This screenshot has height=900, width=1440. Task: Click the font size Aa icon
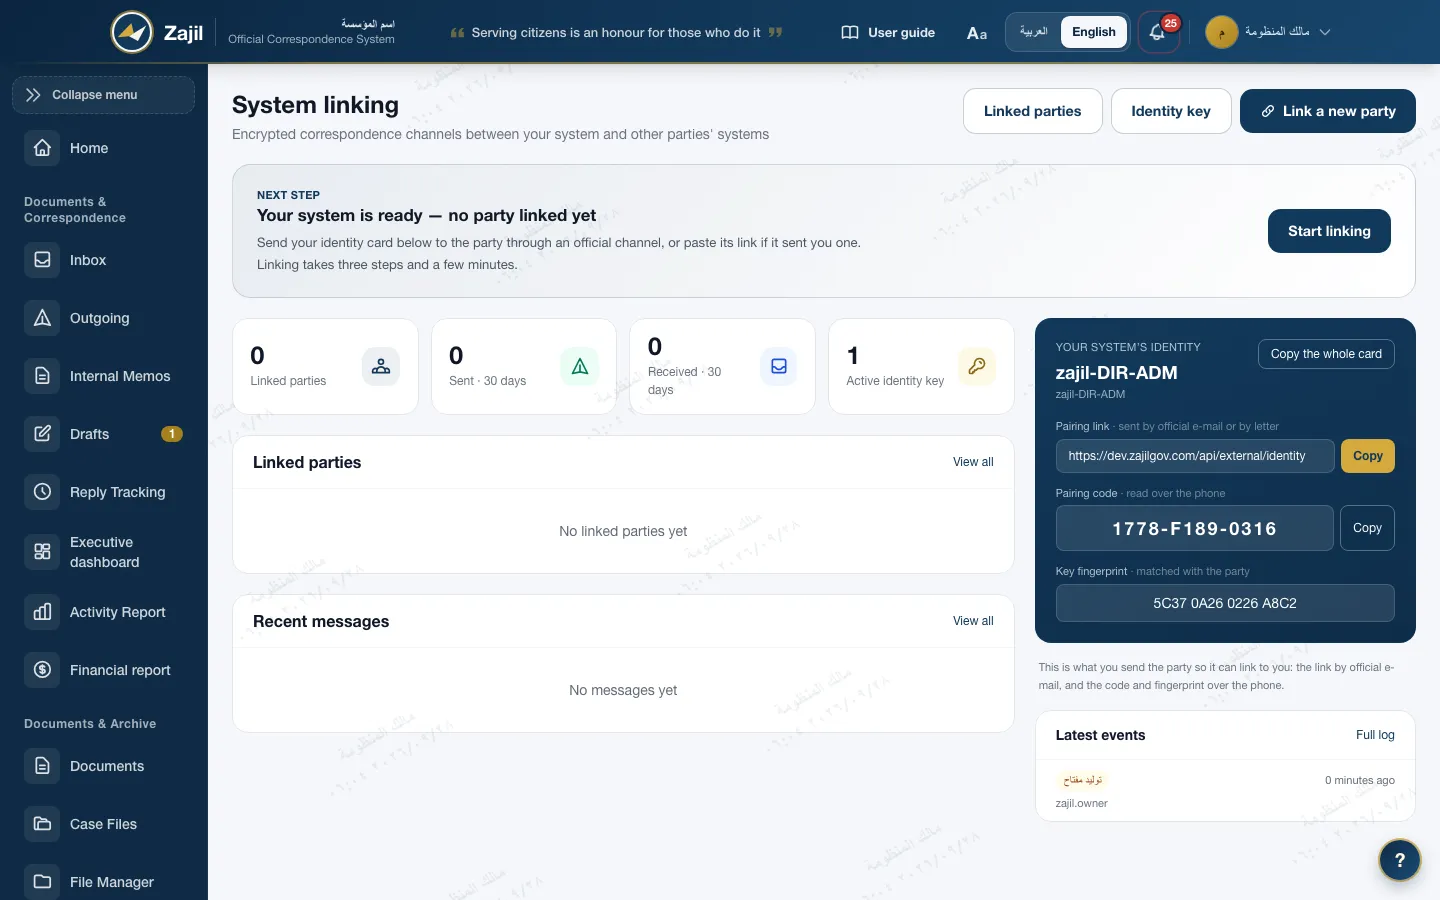click(977, 33)
